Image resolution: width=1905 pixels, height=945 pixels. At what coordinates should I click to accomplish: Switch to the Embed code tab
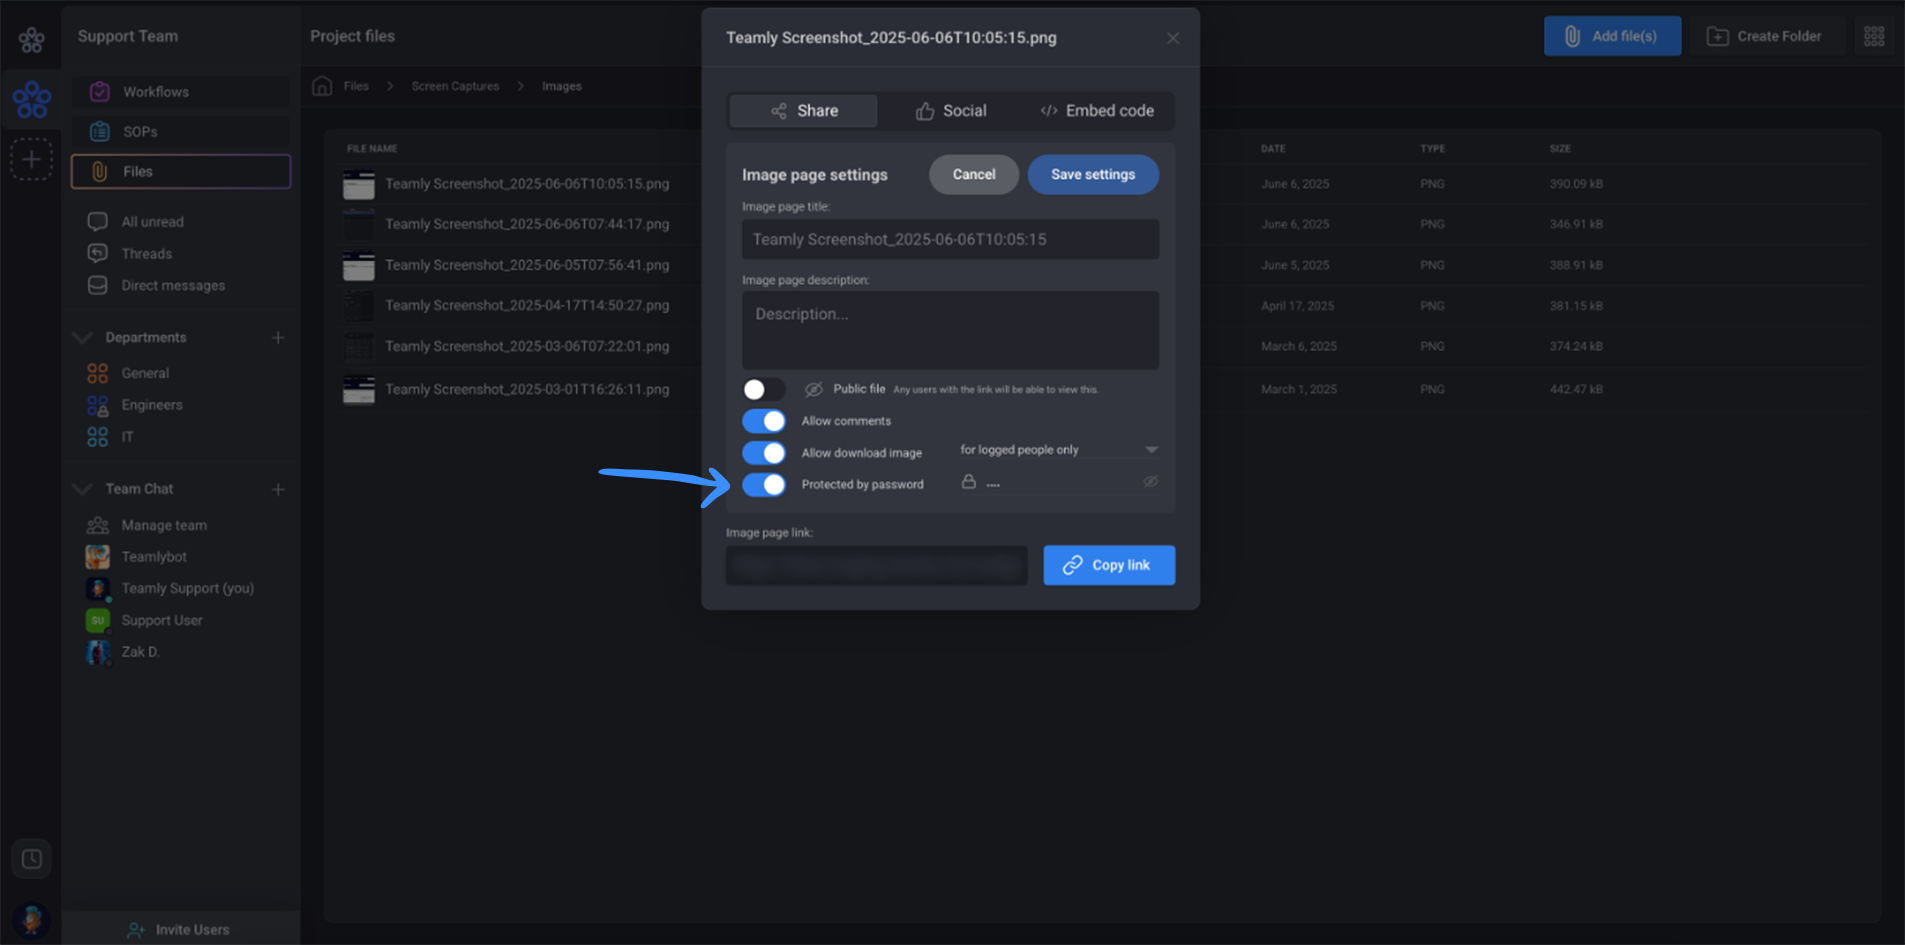pos(1097,111)
